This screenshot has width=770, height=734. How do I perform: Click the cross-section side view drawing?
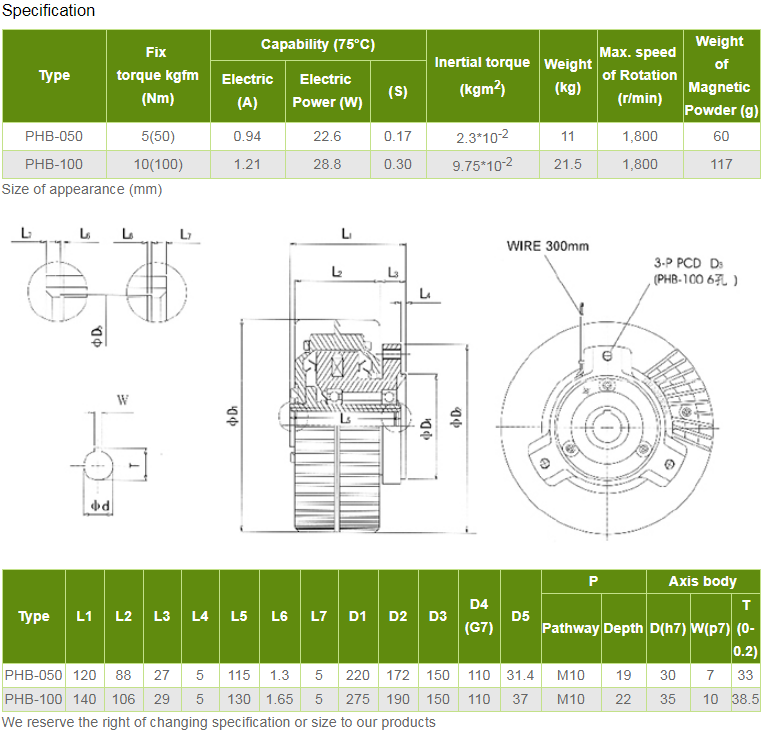coord(340,400)
